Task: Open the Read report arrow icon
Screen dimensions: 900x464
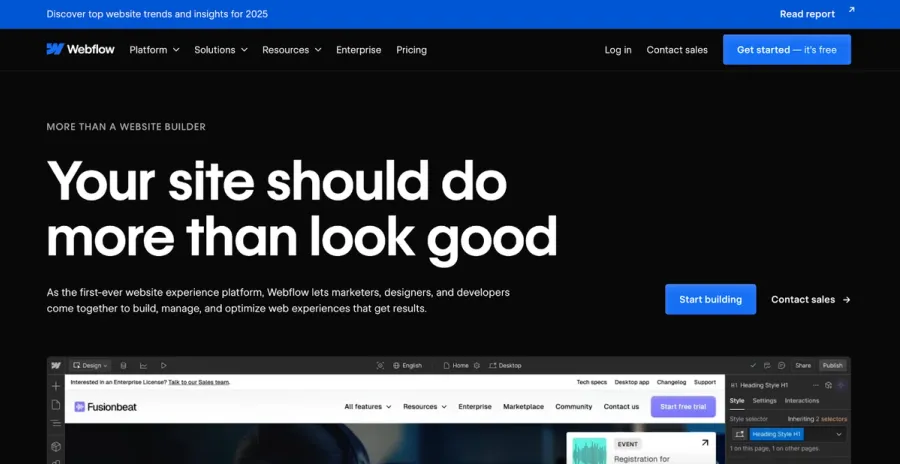Action: coord(851,10)
